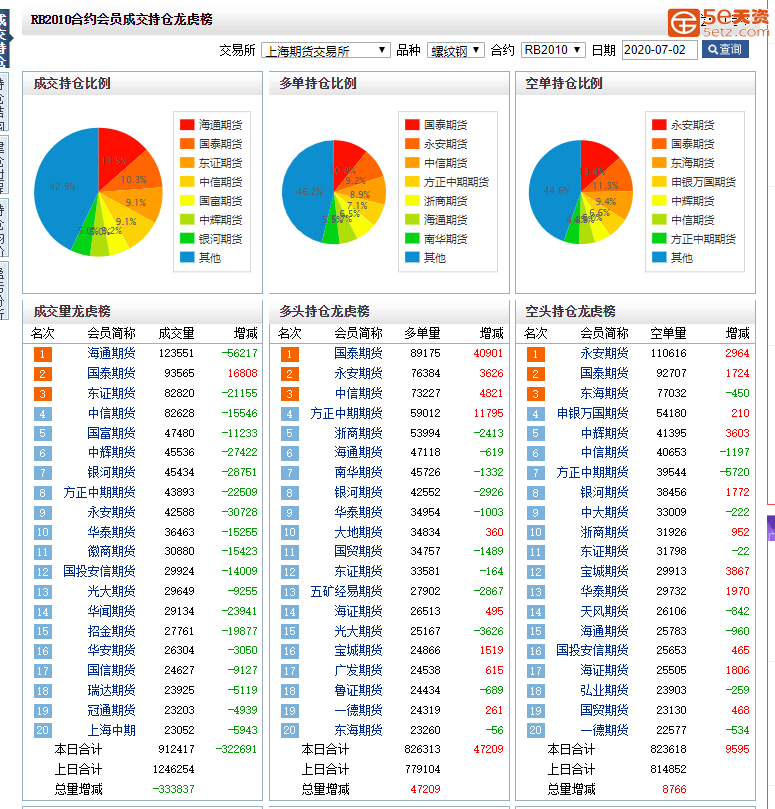Open 银河期货 link in 成交量龙虎榜 rank 7

[x=111, y=473]
